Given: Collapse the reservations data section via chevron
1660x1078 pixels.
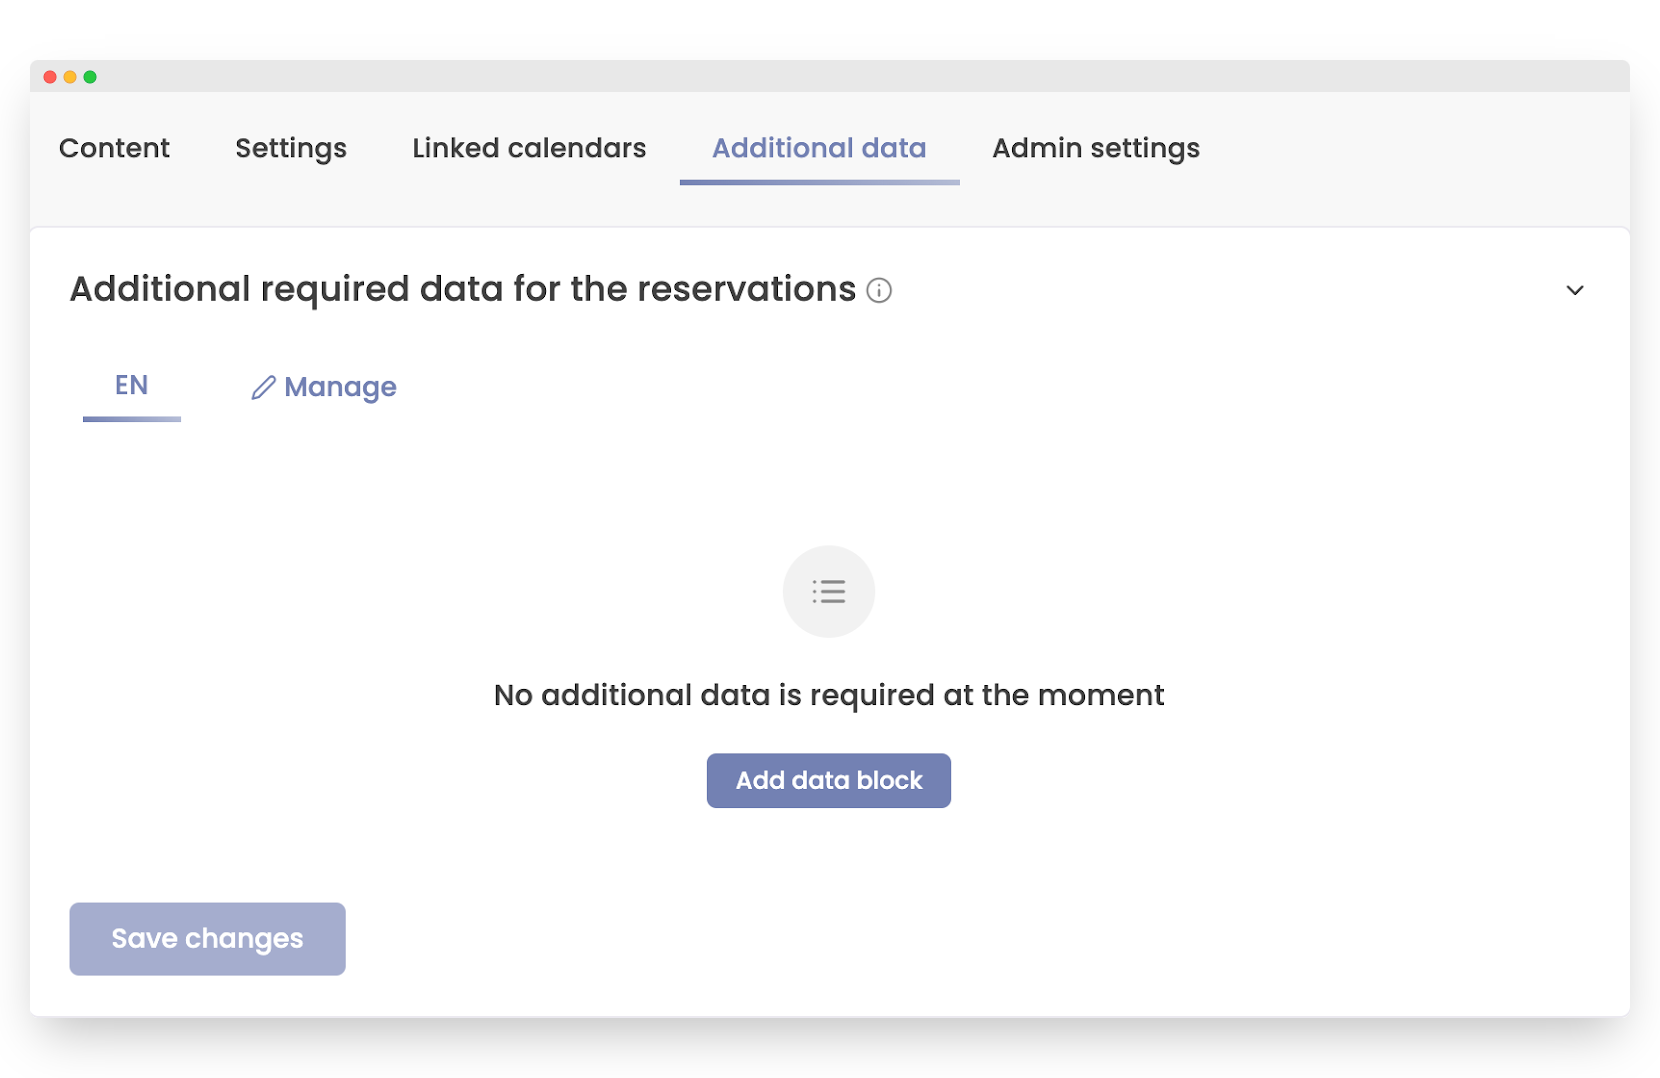Looking at the screenshot, I should click(x=1575, y=291).
